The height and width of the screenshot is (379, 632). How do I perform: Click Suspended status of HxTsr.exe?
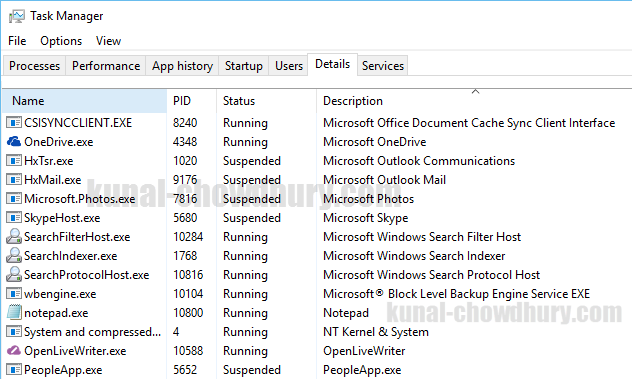(252, 161)
